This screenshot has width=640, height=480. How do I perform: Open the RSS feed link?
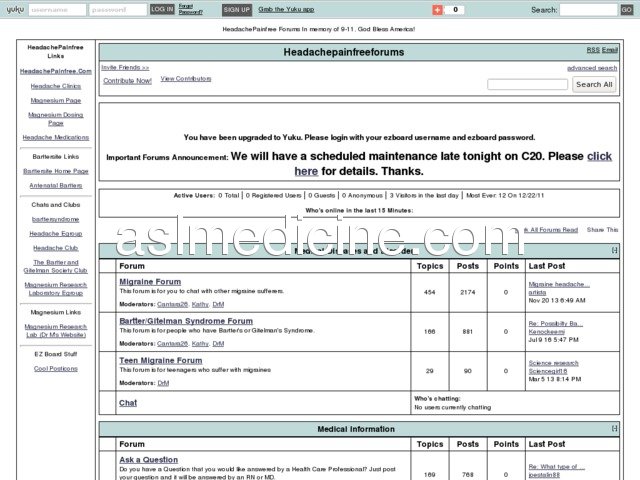[x=593, y=50]
